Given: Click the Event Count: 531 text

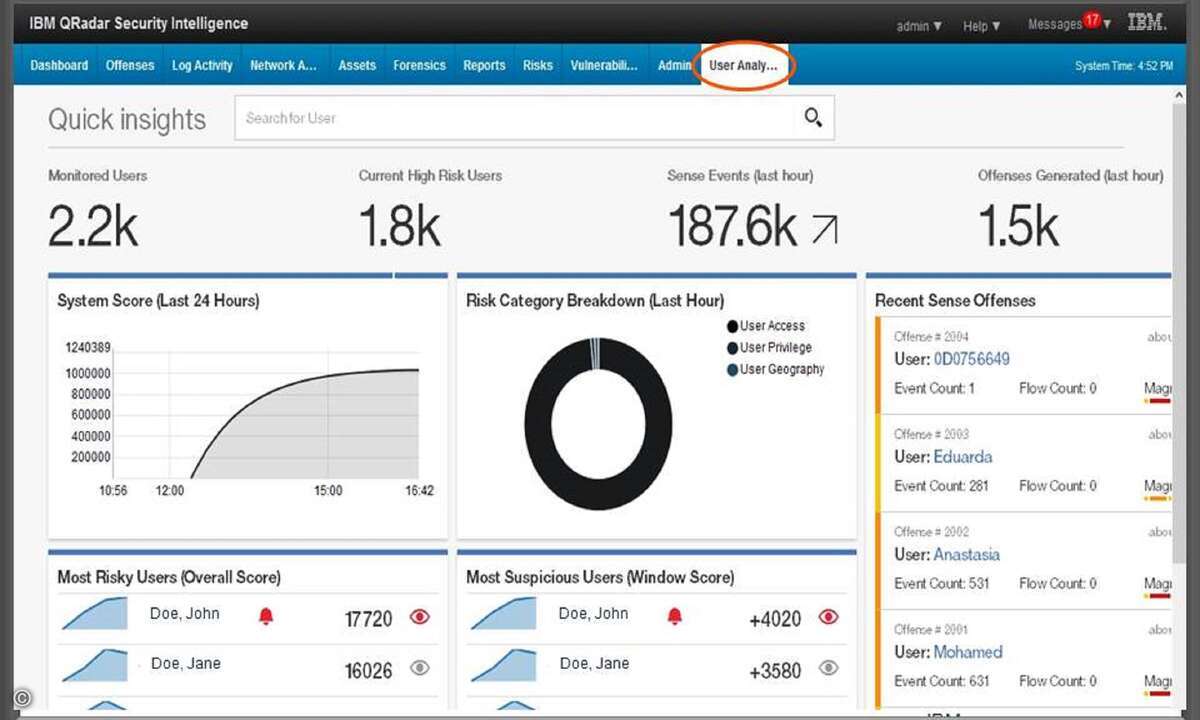Looking at the screenshot, I should (941, 583).
